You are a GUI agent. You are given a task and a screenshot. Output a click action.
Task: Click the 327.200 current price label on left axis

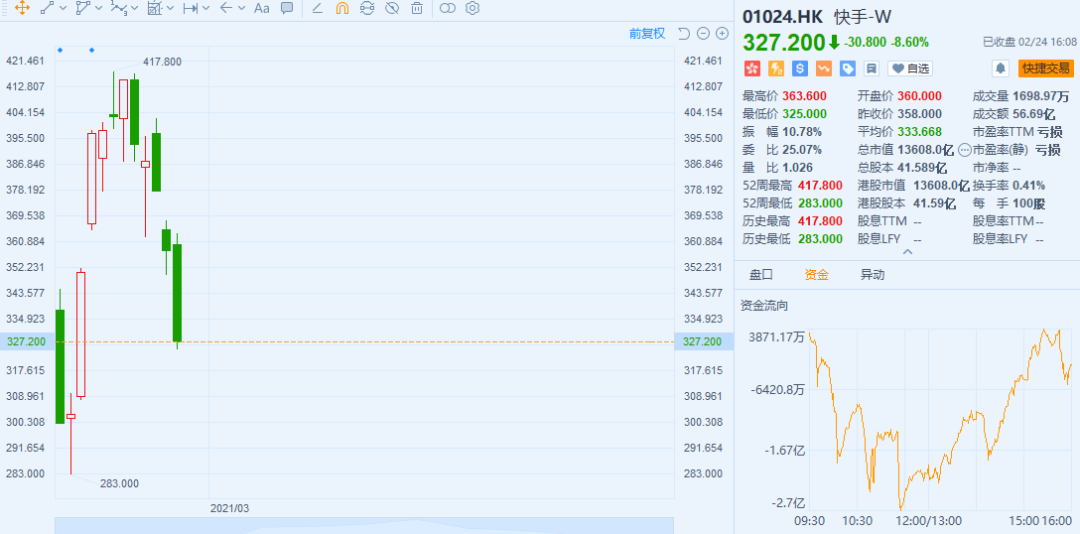(x=26, y=342)
